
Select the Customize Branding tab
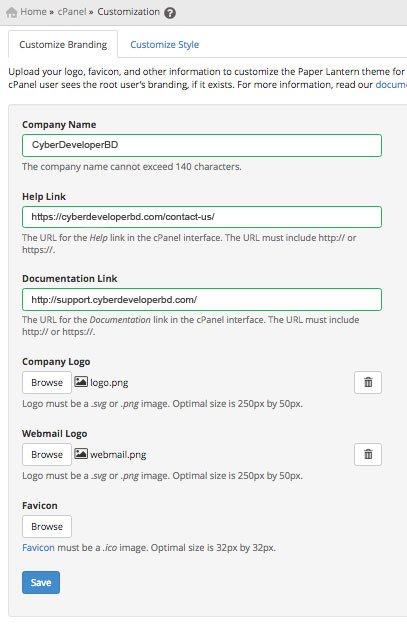pyautogui.click(x=63, y=44)
